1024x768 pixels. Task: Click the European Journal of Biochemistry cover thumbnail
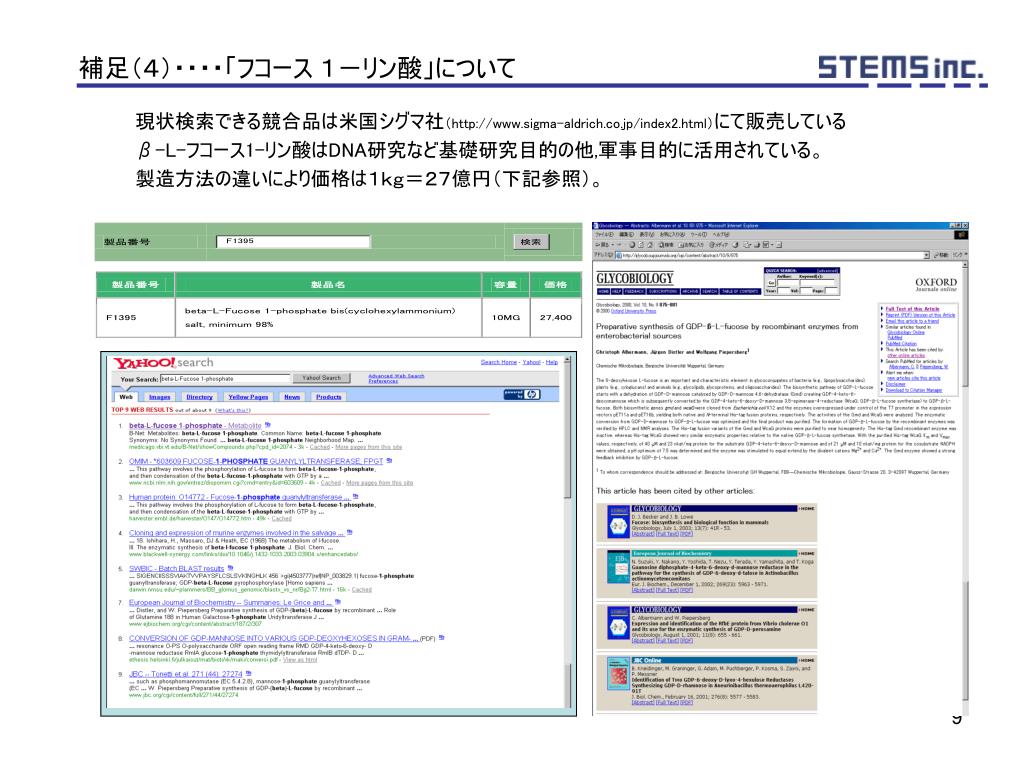click(618, 567)
